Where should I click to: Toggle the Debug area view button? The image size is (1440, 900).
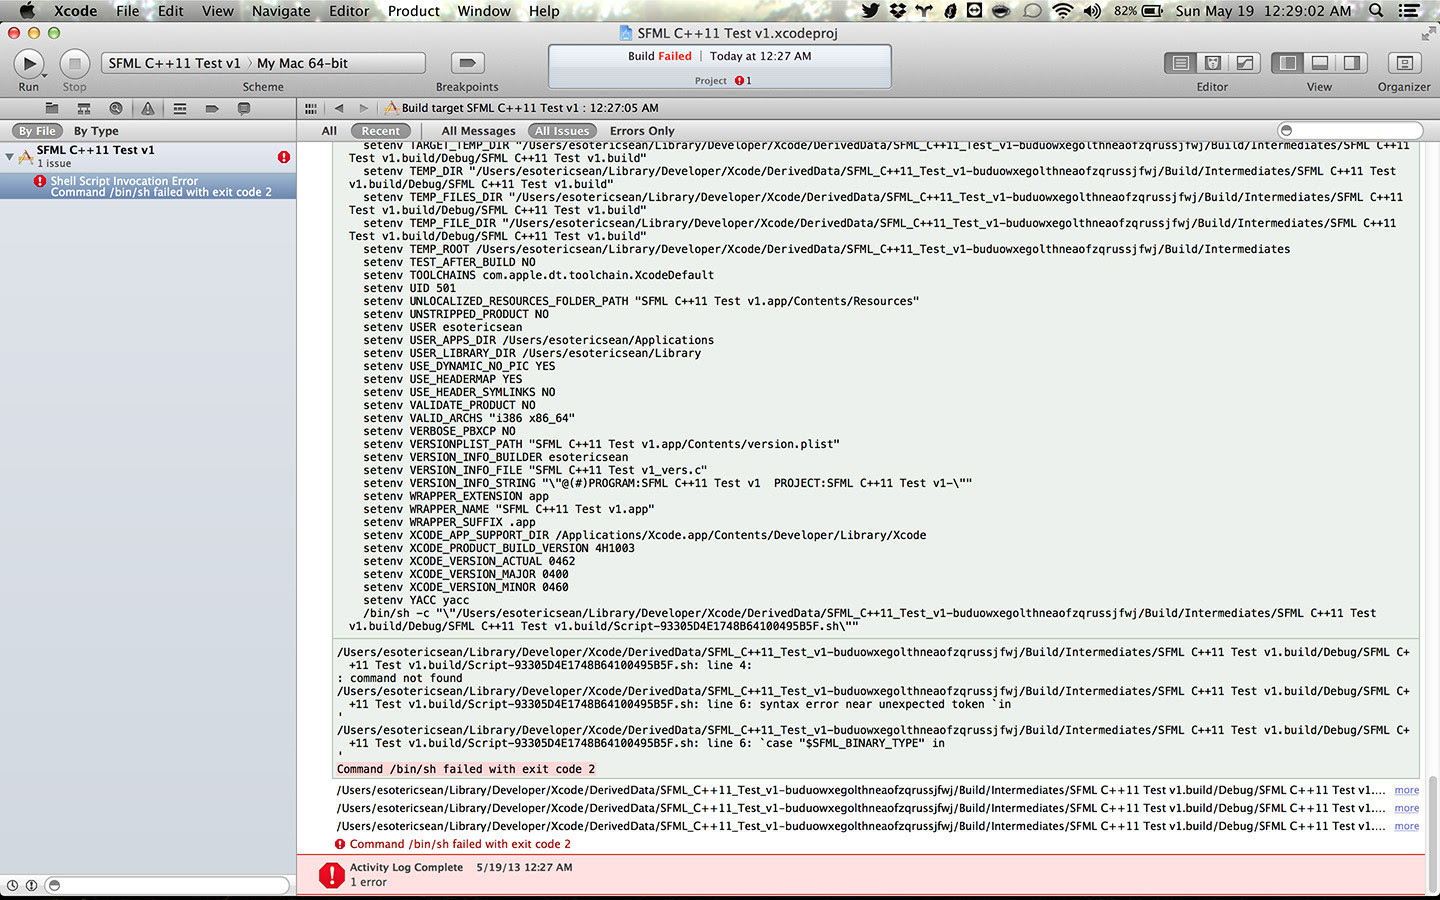(x=1320, y=63)
